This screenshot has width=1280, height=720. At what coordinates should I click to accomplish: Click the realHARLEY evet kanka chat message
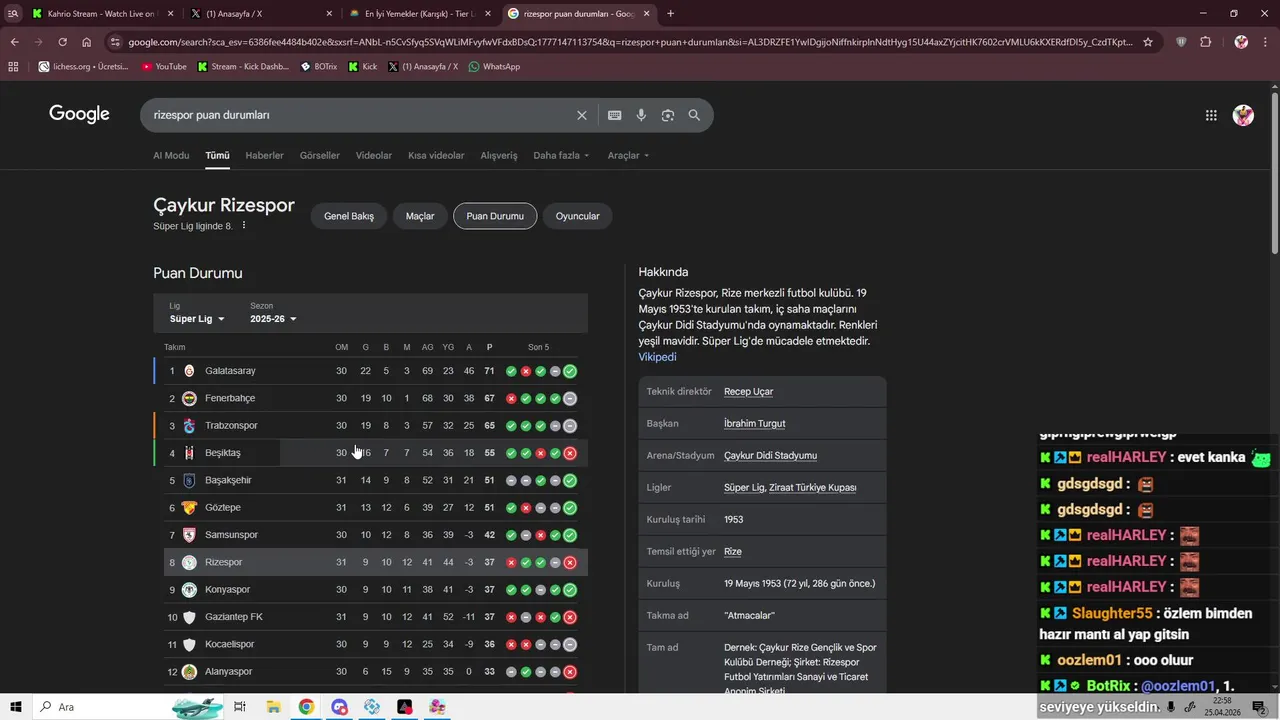pos(1155,457)
